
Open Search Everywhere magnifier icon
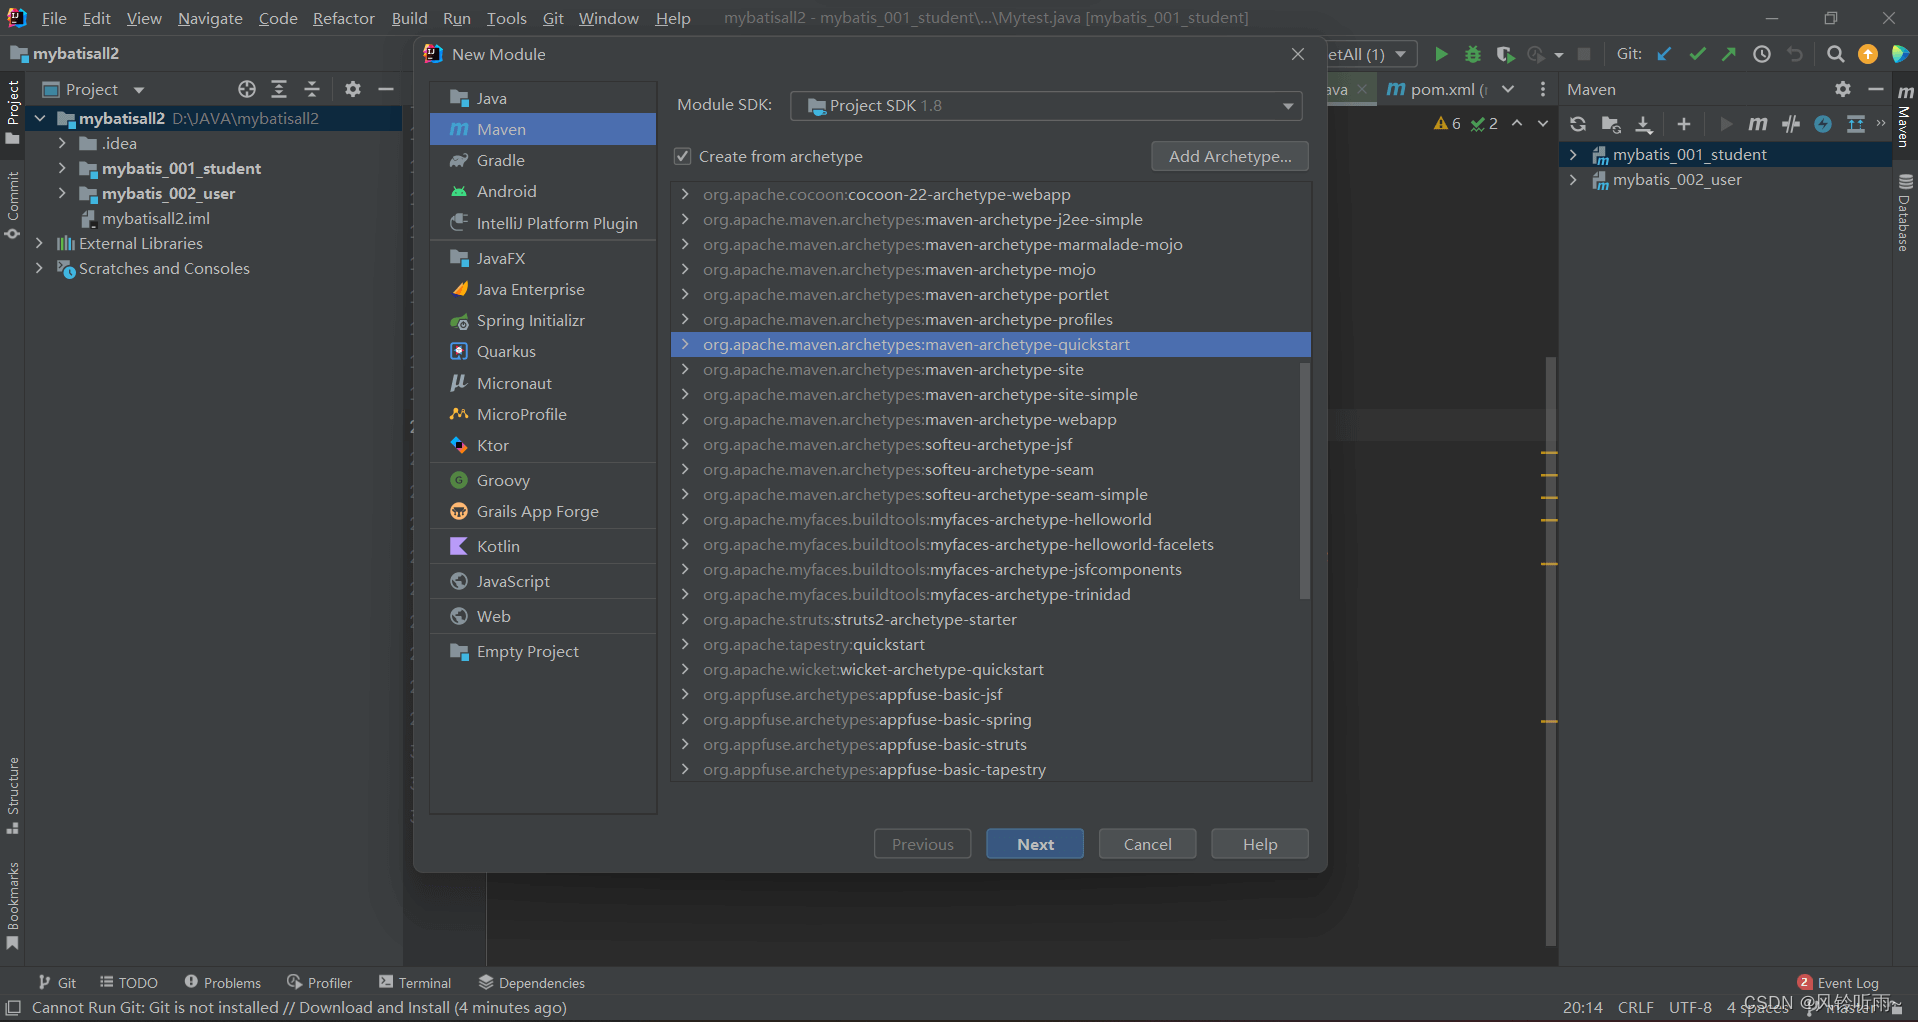point(1836,54)
